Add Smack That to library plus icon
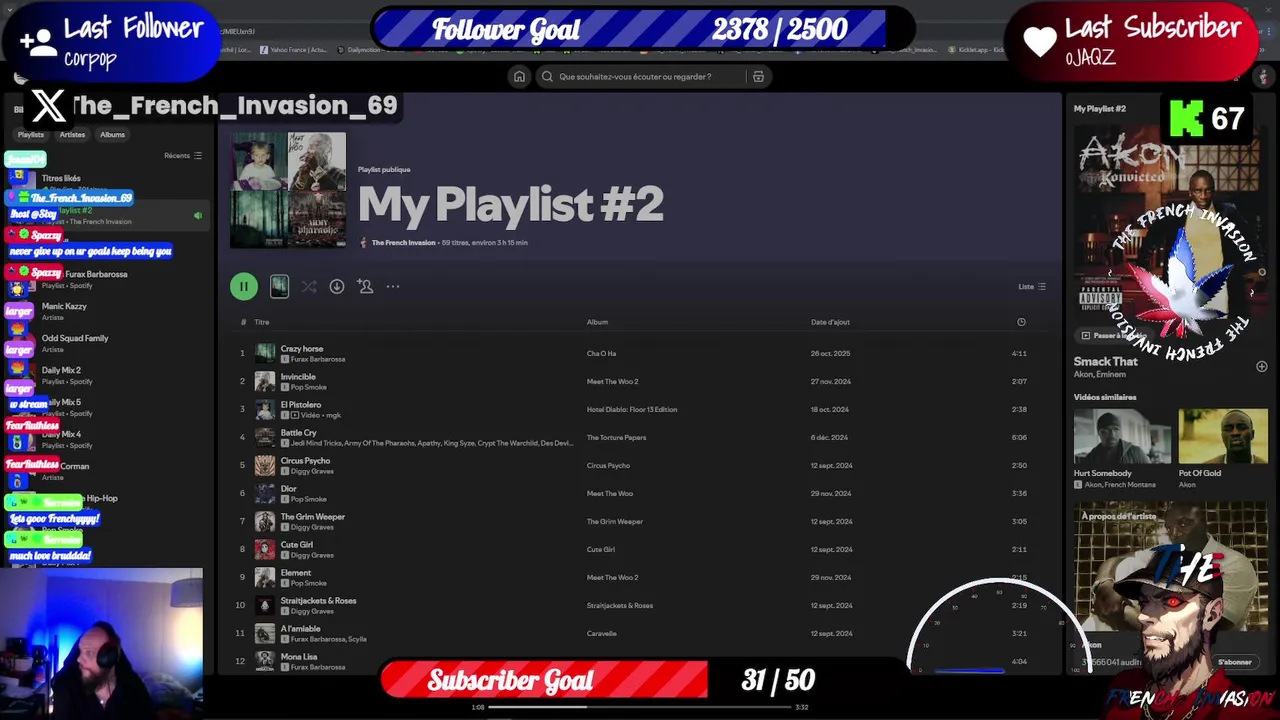1280x720 pixels. pos(1261,367)
